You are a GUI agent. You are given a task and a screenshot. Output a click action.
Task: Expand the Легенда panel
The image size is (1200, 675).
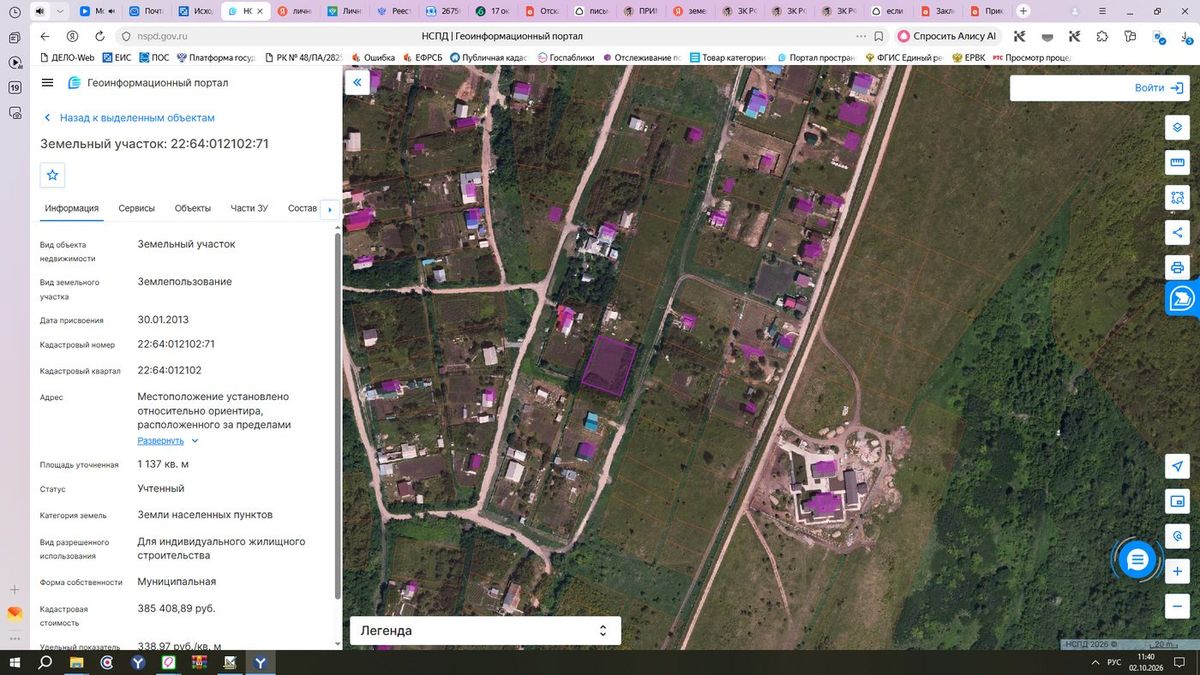[485, 631]
